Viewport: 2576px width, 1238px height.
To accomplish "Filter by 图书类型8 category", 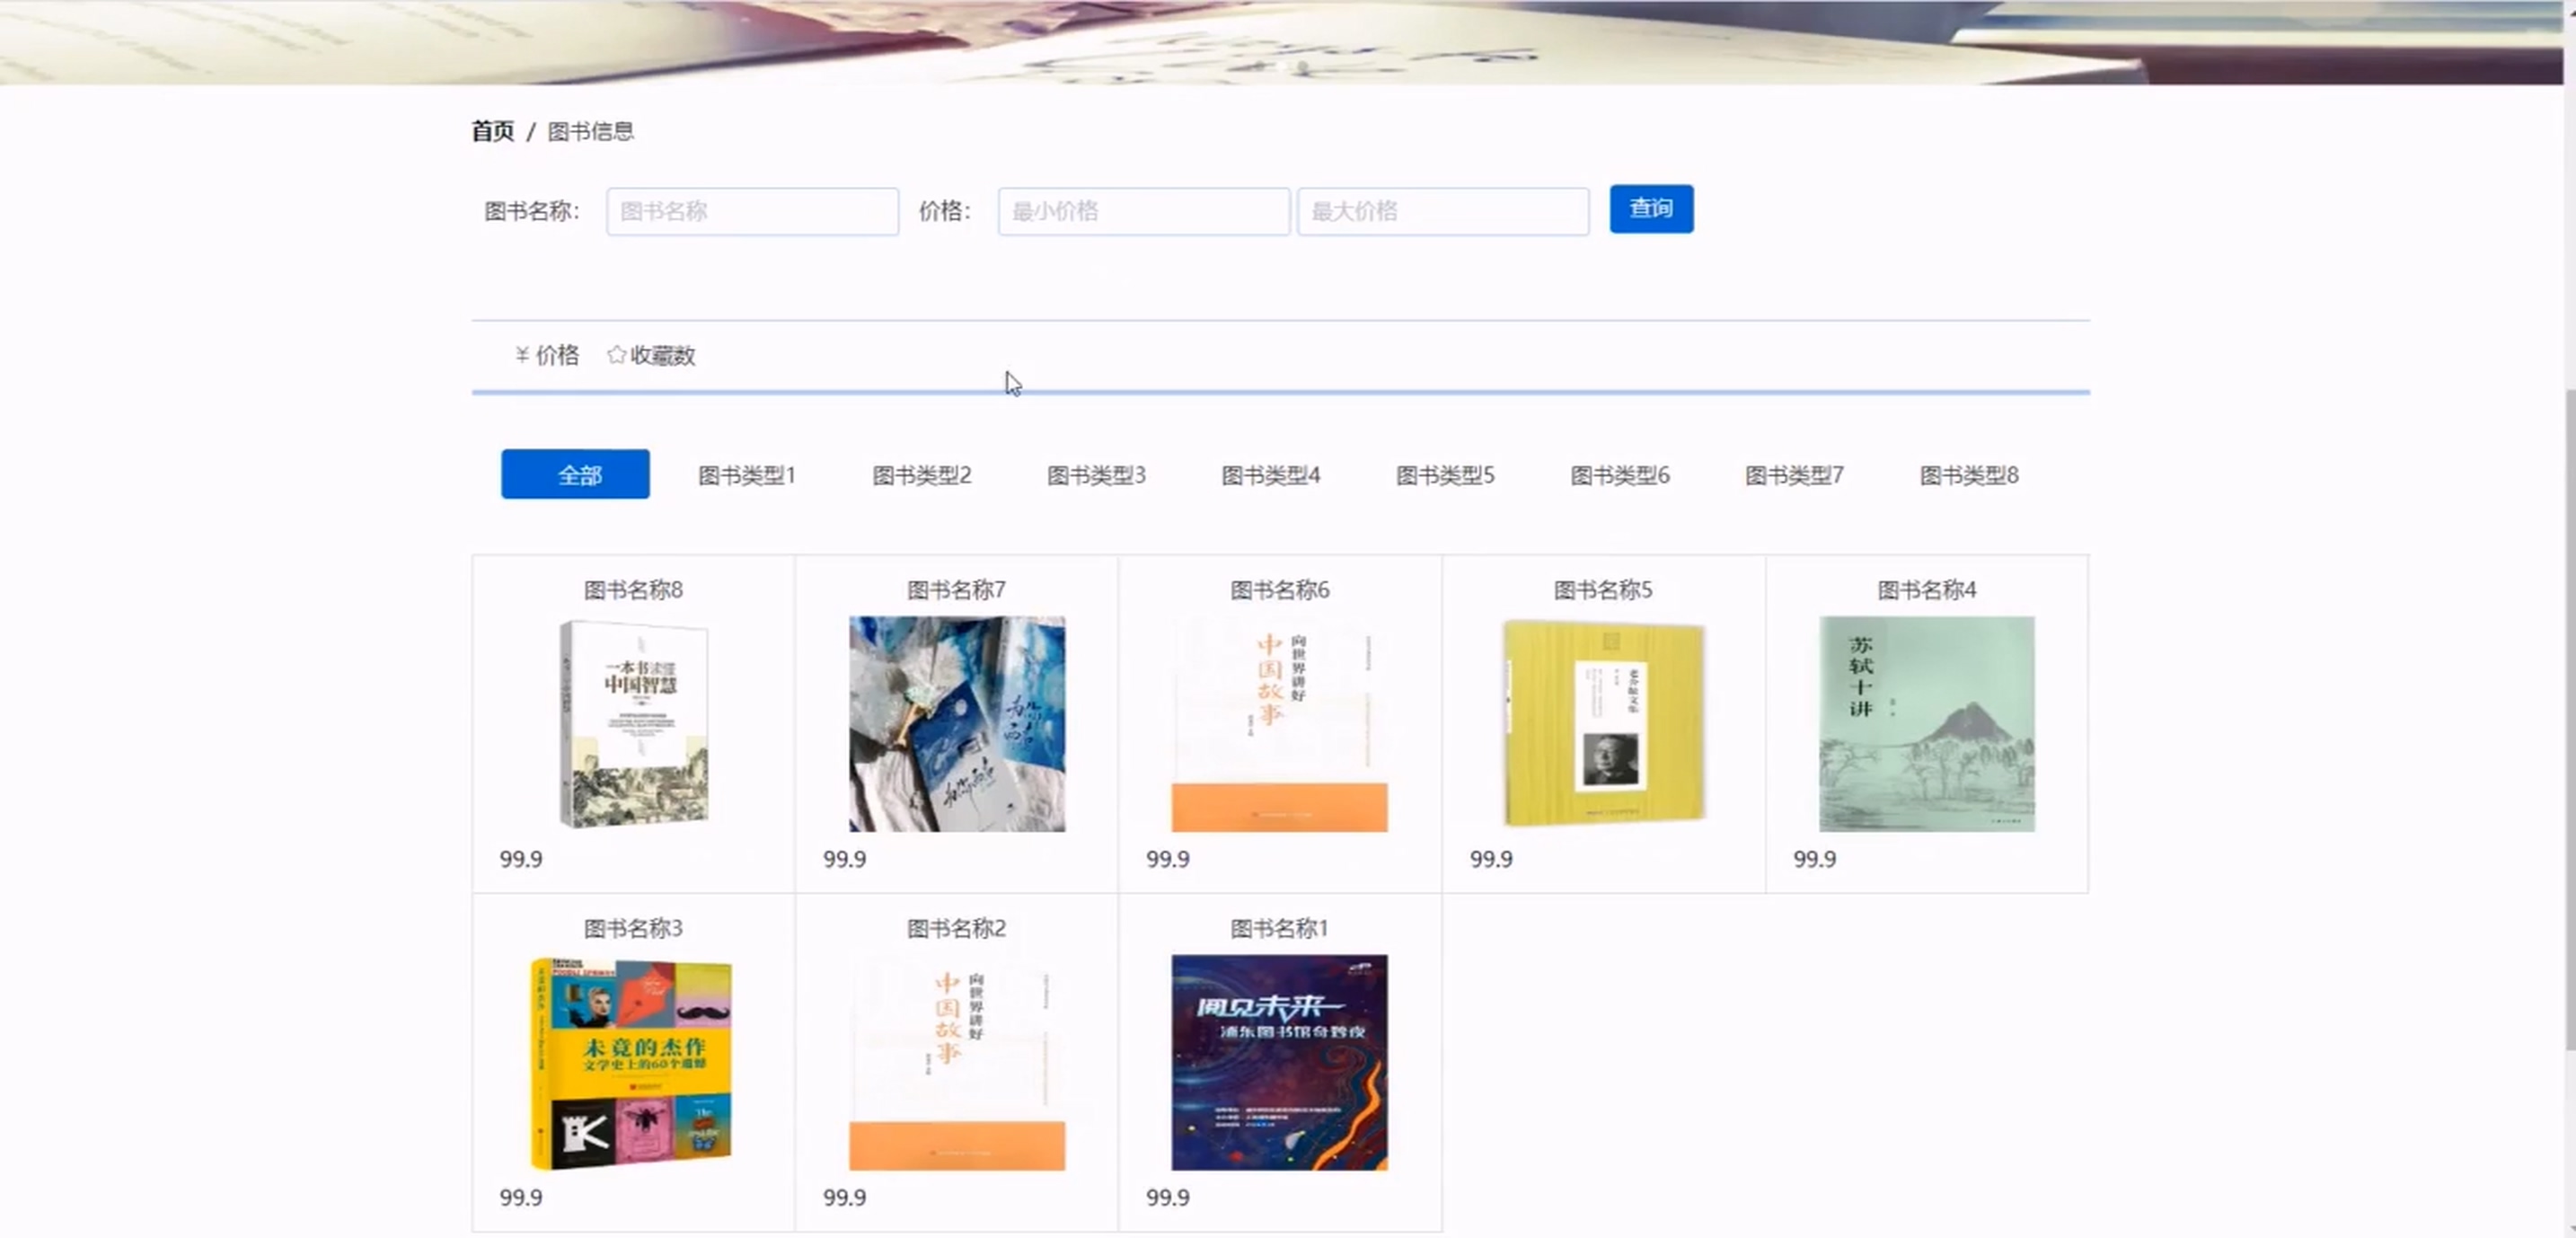I will coord(1968,475).
